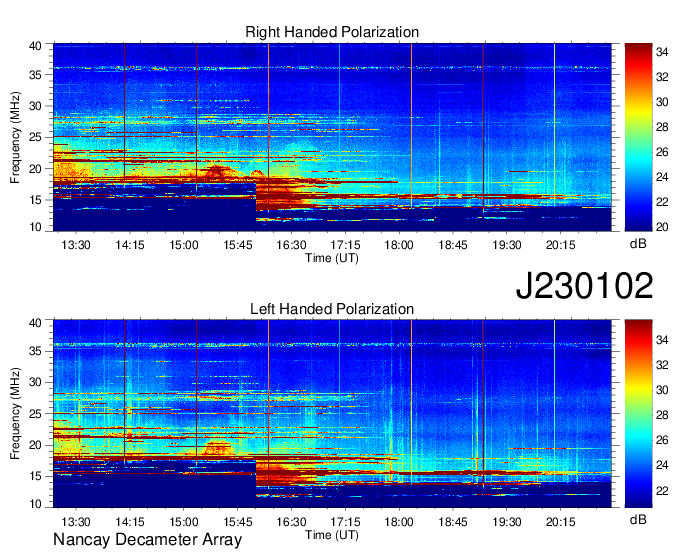
Task: Click the 35 MHz tick of Left Handed plot
Action: click(x=35, y=351)
